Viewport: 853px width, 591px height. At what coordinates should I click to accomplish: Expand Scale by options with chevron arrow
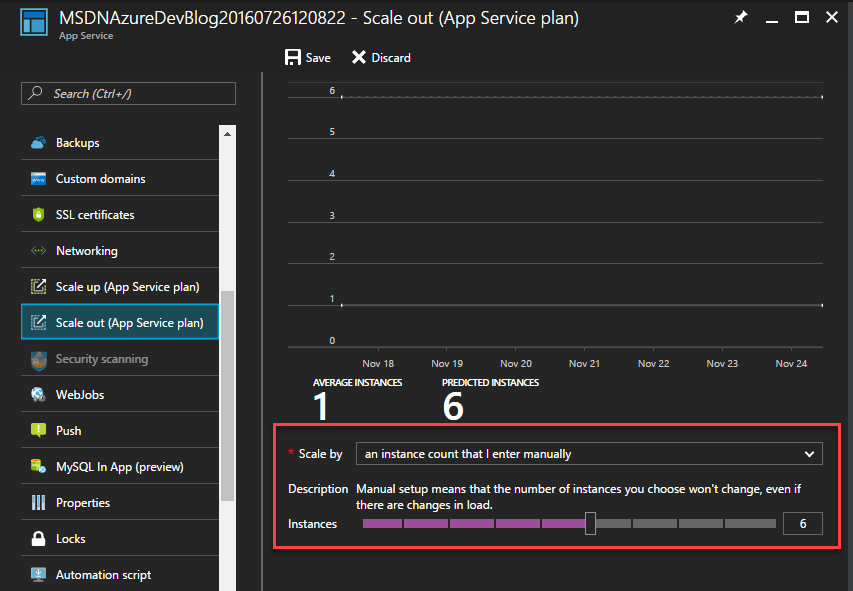click(x=809, y=454)
